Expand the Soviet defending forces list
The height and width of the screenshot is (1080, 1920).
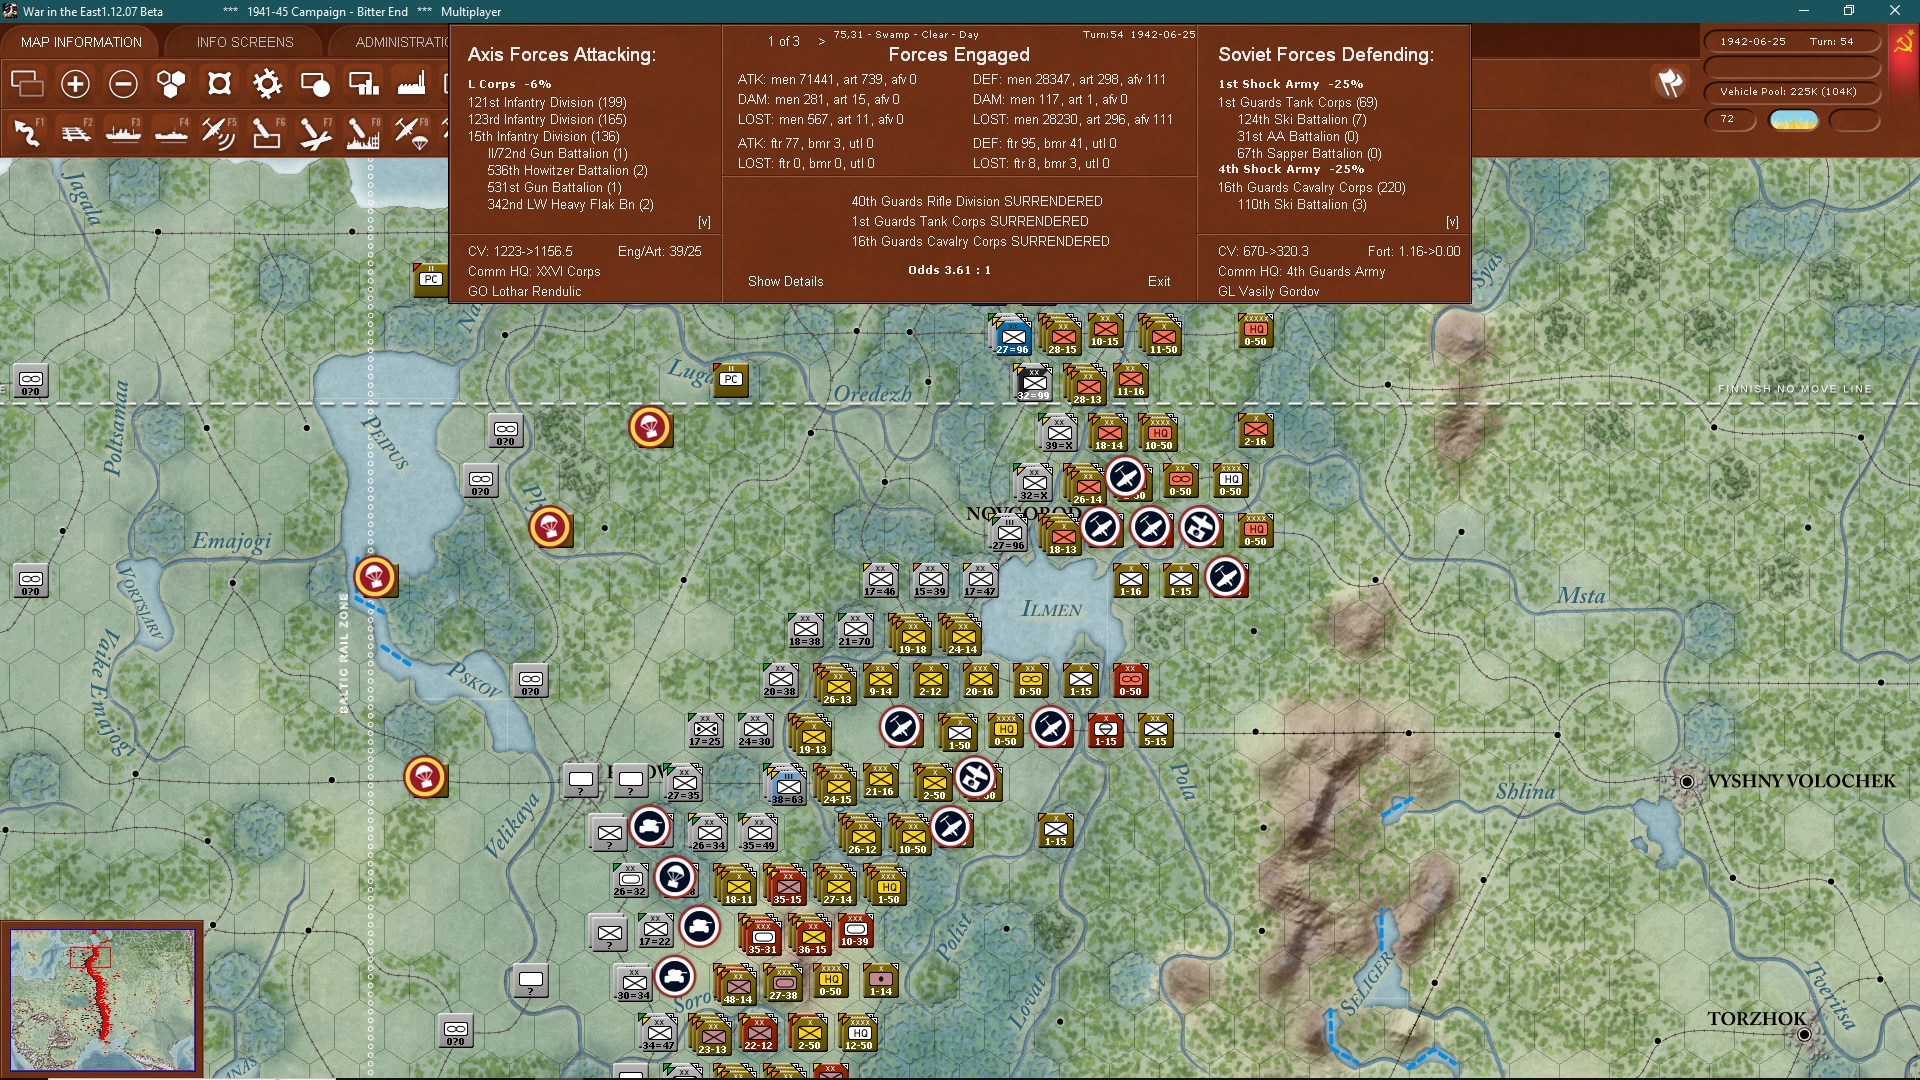click(x=1452, y=222)
